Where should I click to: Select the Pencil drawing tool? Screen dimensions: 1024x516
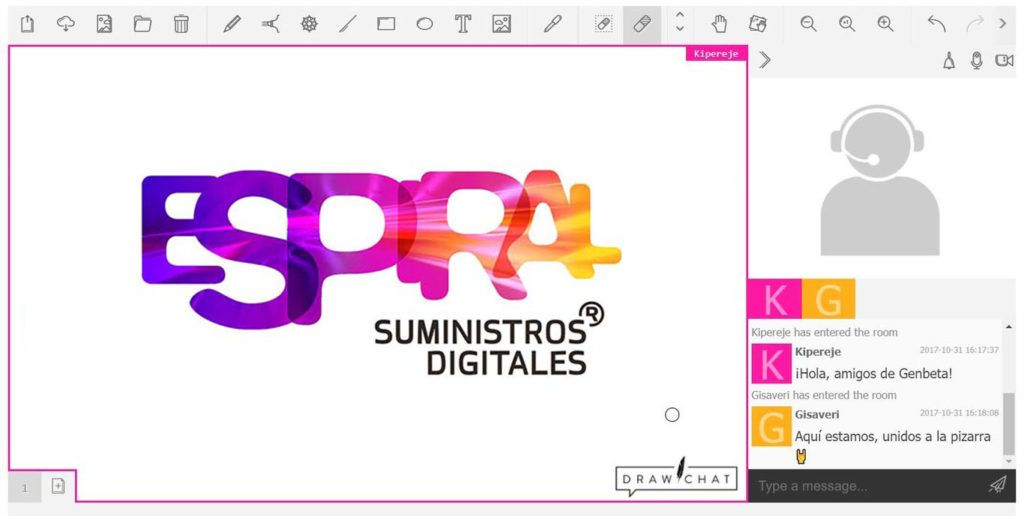(232, 24)
